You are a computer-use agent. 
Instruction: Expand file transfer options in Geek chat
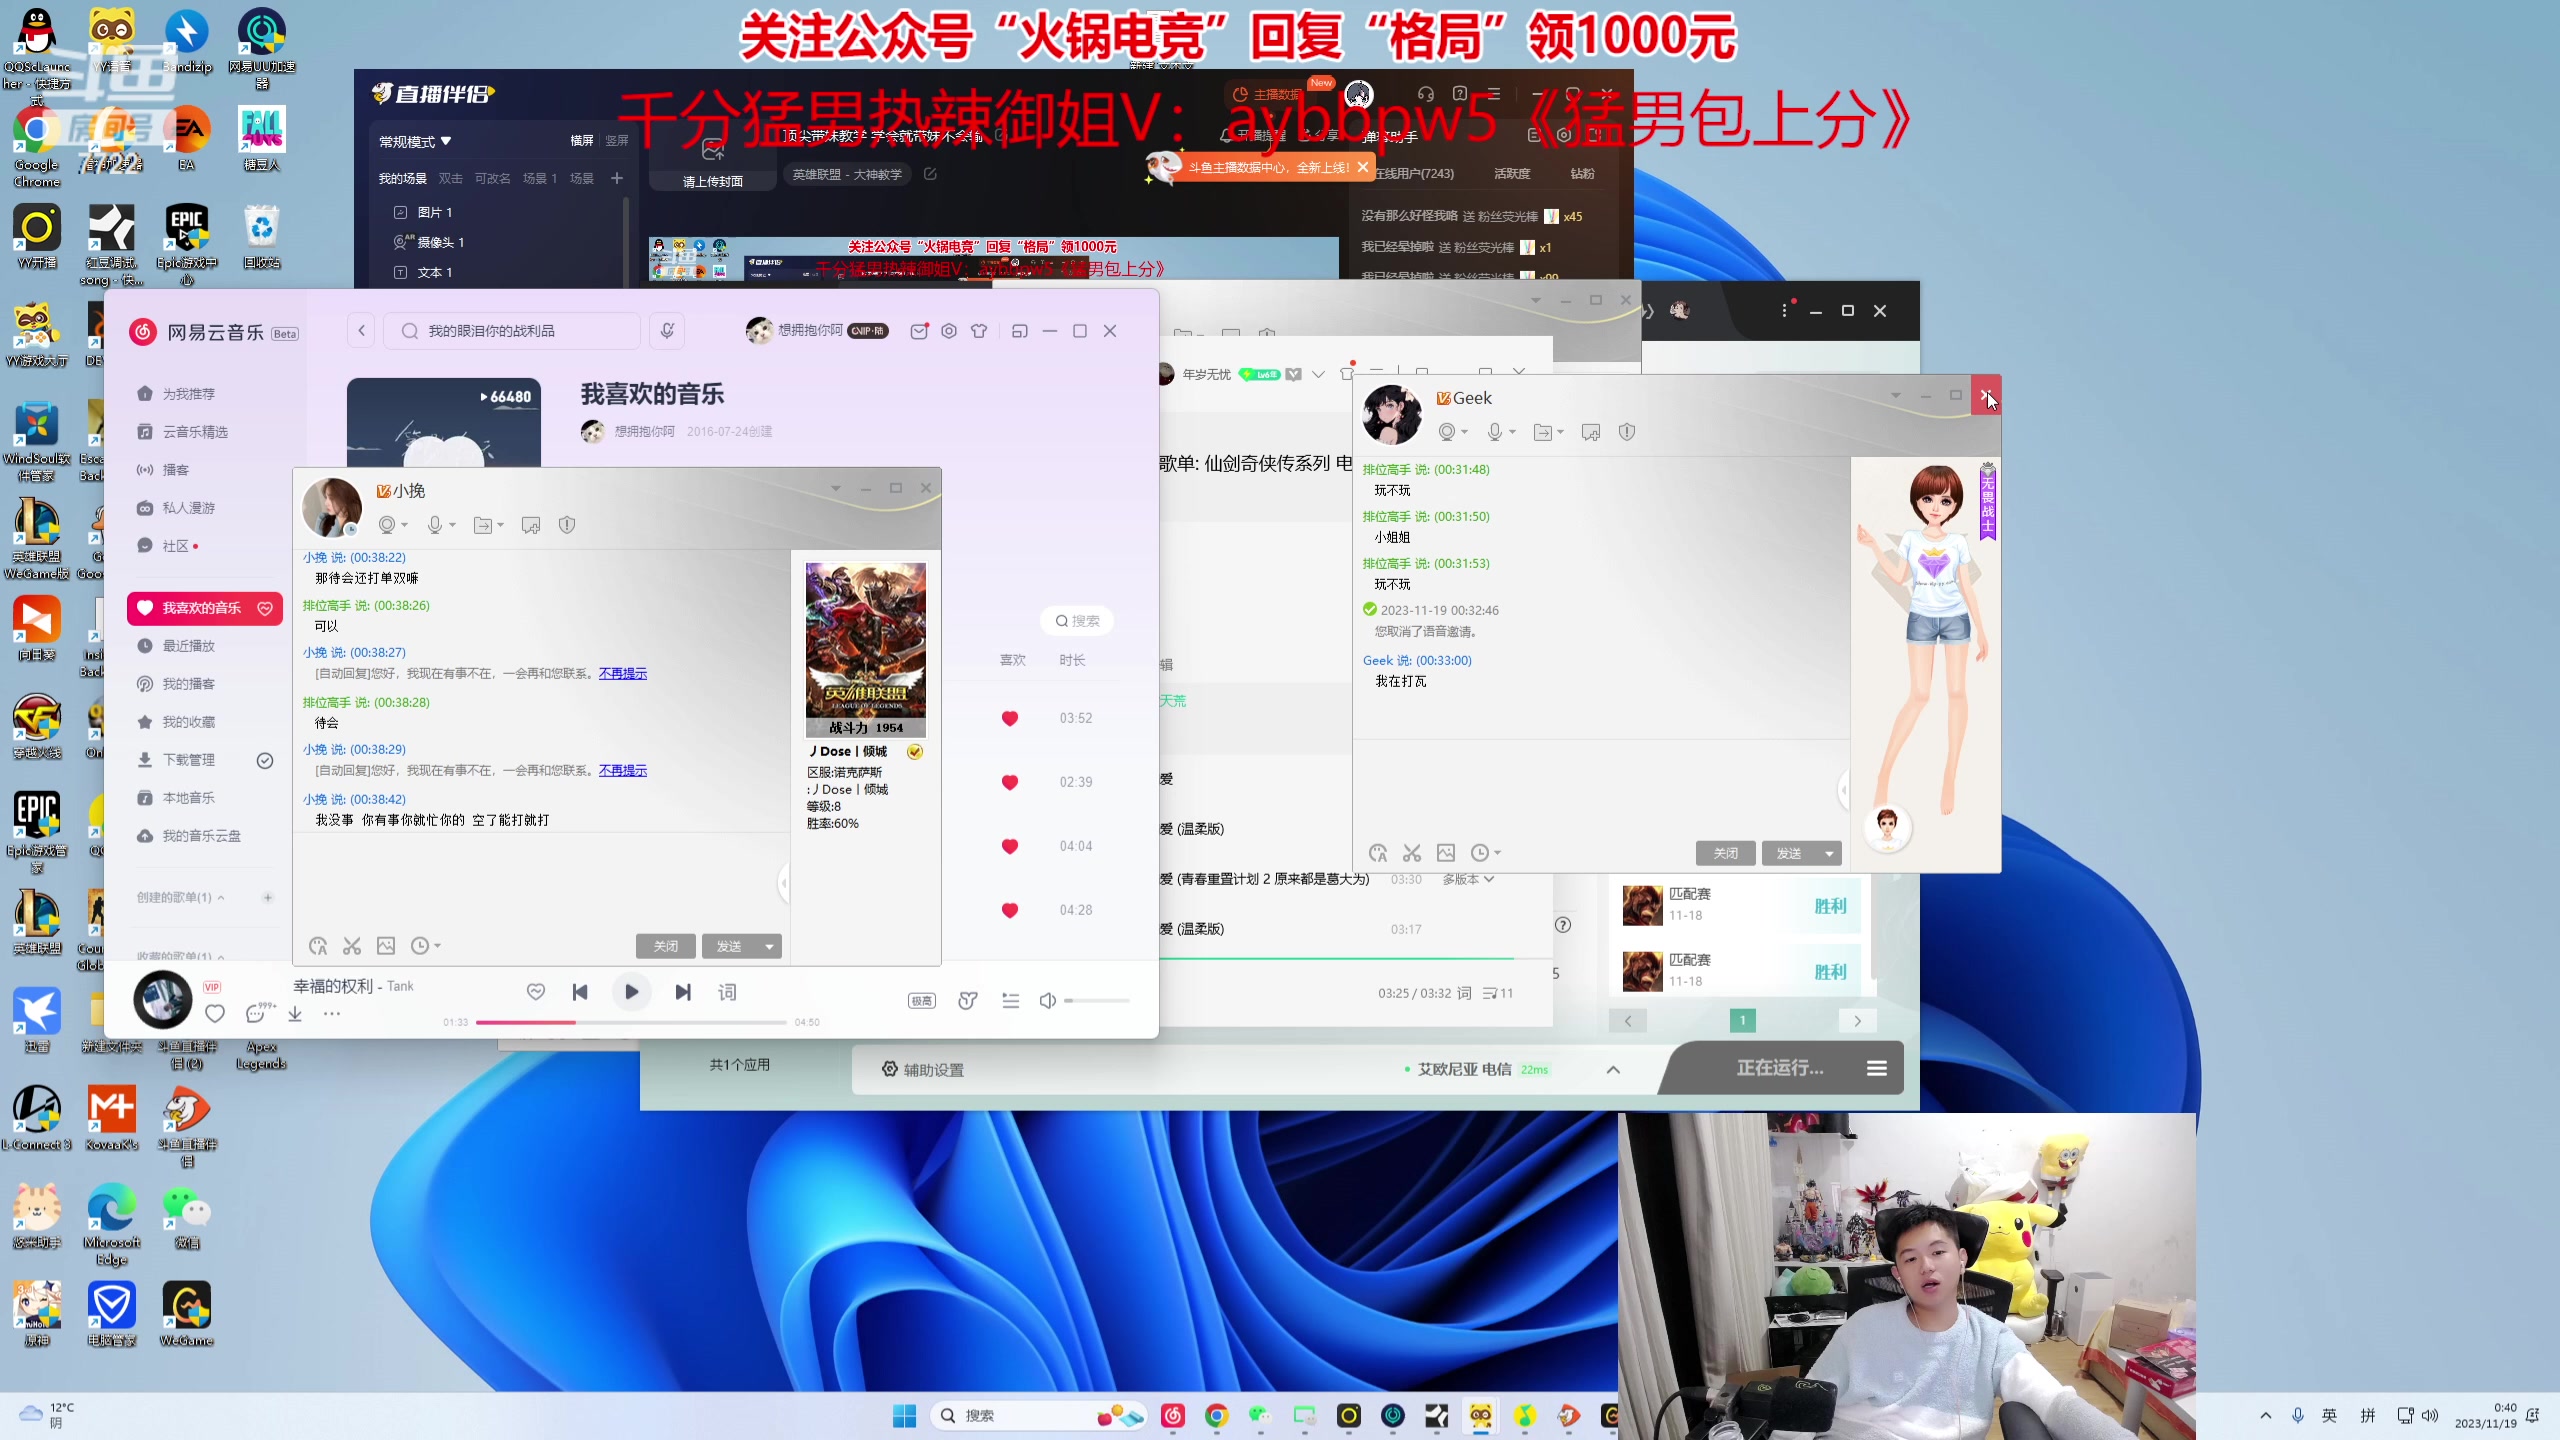(1561, 432)
